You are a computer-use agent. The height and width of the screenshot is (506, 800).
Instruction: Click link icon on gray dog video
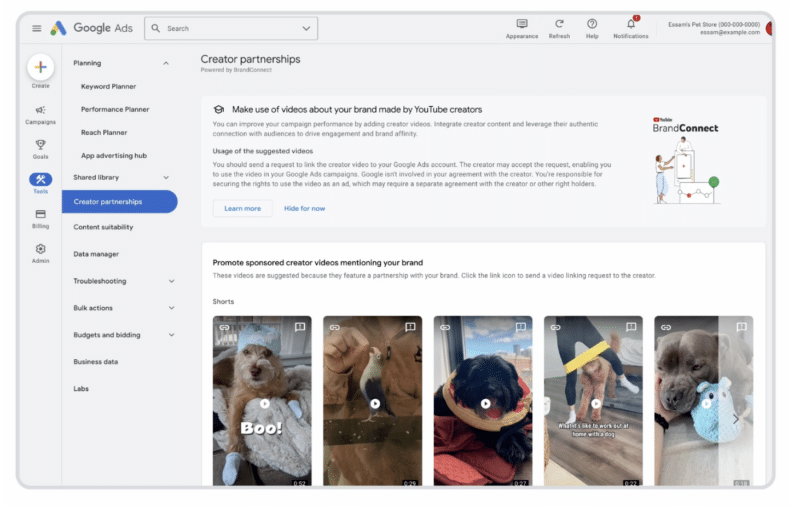point(666,327)
